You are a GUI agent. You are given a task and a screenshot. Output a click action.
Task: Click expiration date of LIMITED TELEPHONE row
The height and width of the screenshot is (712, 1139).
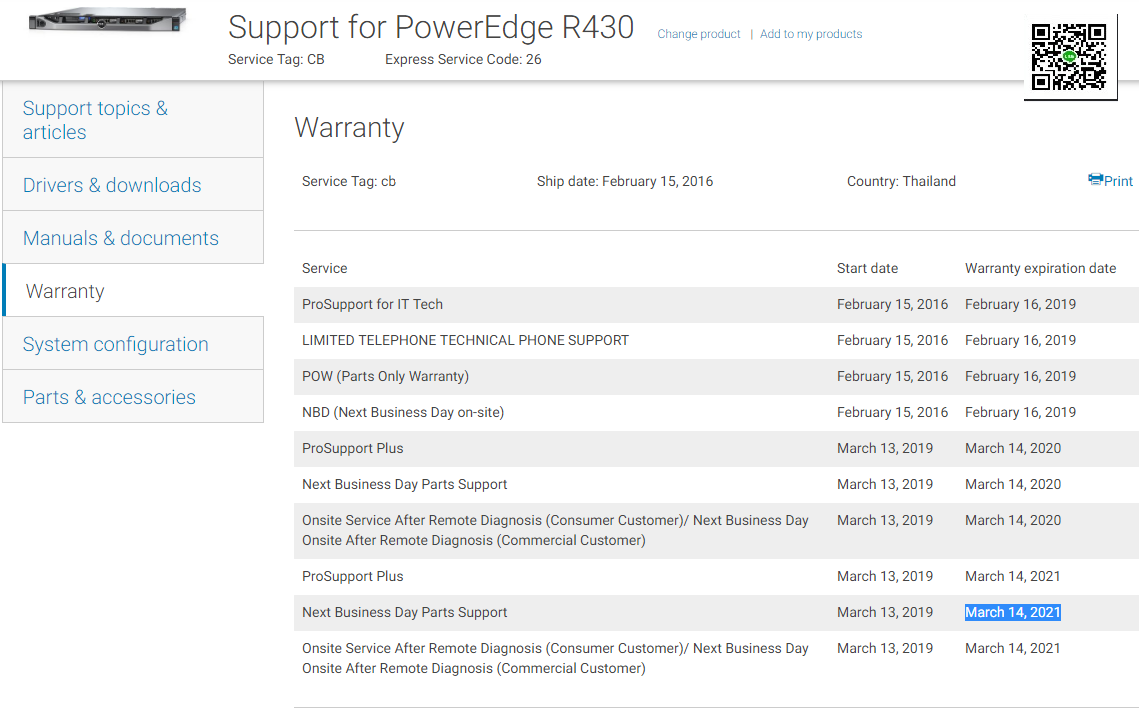pos(1020,340)
